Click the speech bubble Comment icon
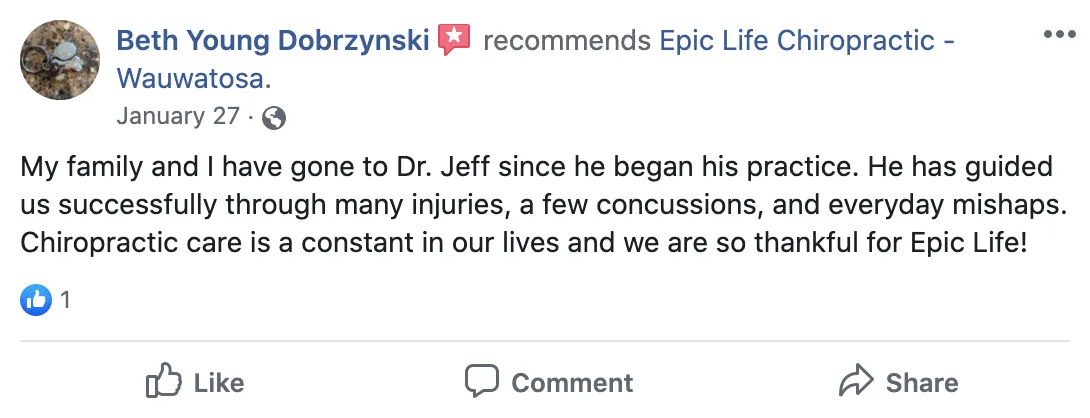Image resolution: width=1090 pixels, height=418 pixels. [482, 380]
